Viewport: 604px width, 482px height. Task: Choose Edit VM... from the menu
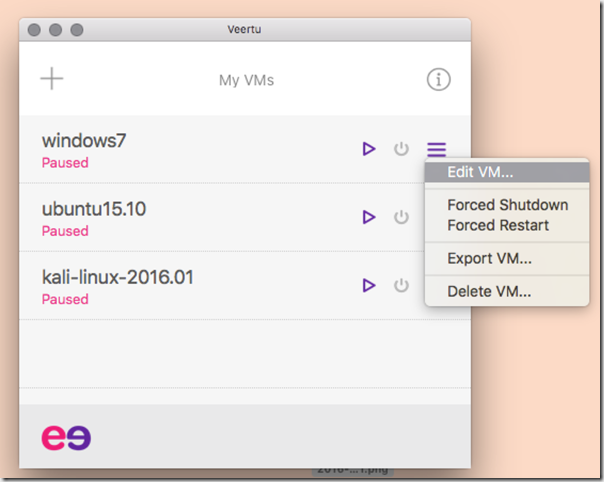coord(507,172)
